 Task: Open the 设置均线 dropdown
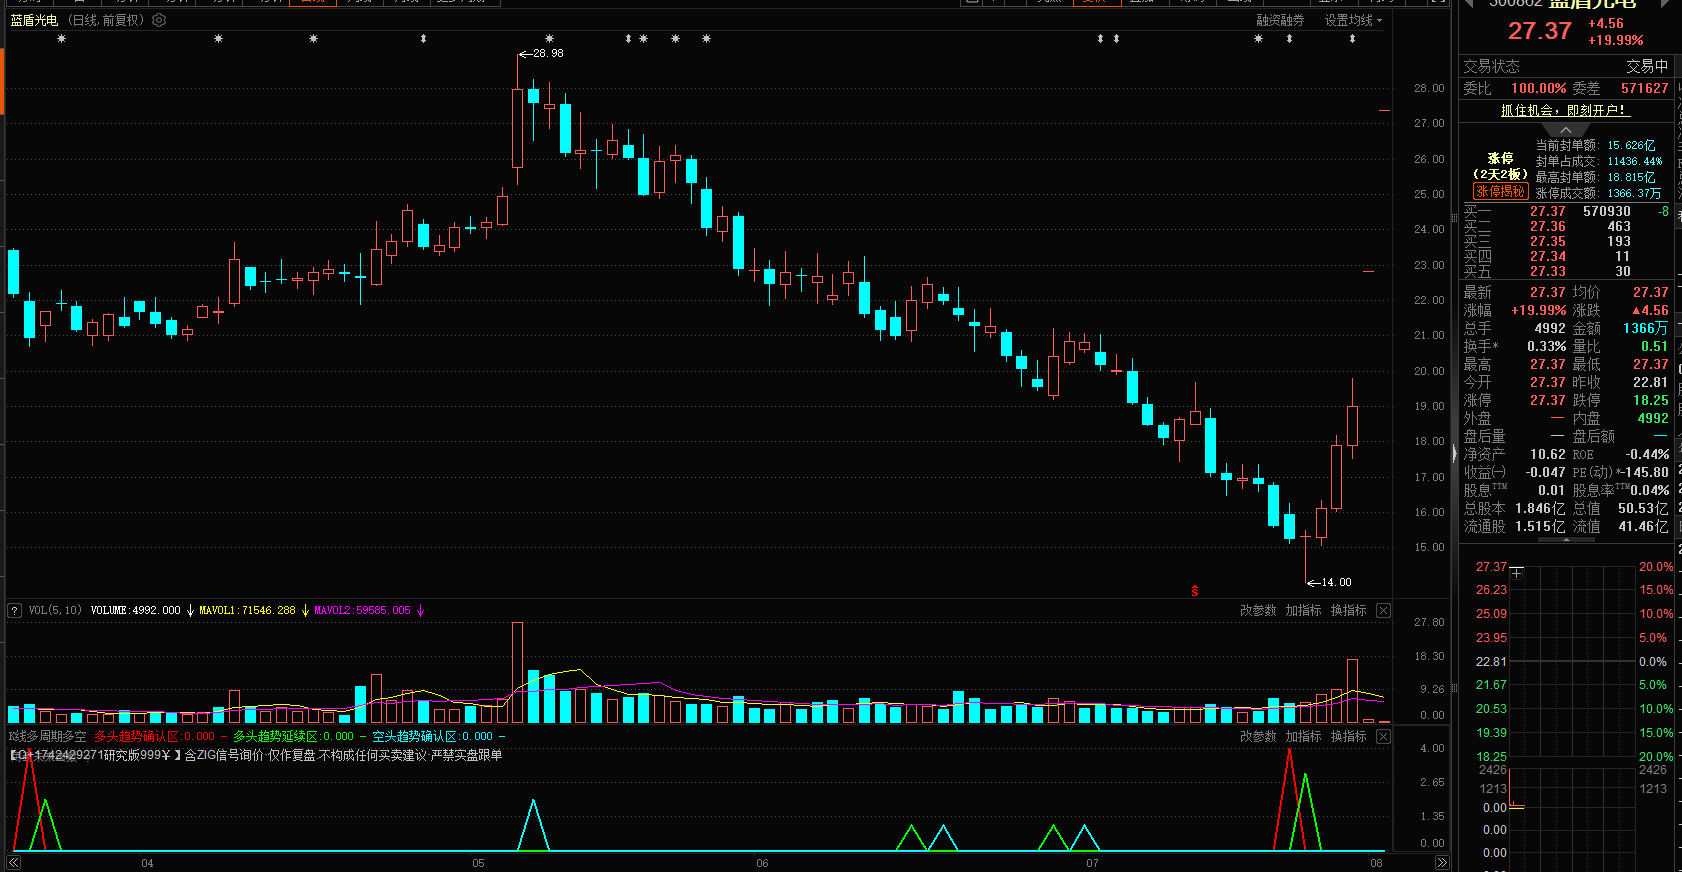point(1353,20)
